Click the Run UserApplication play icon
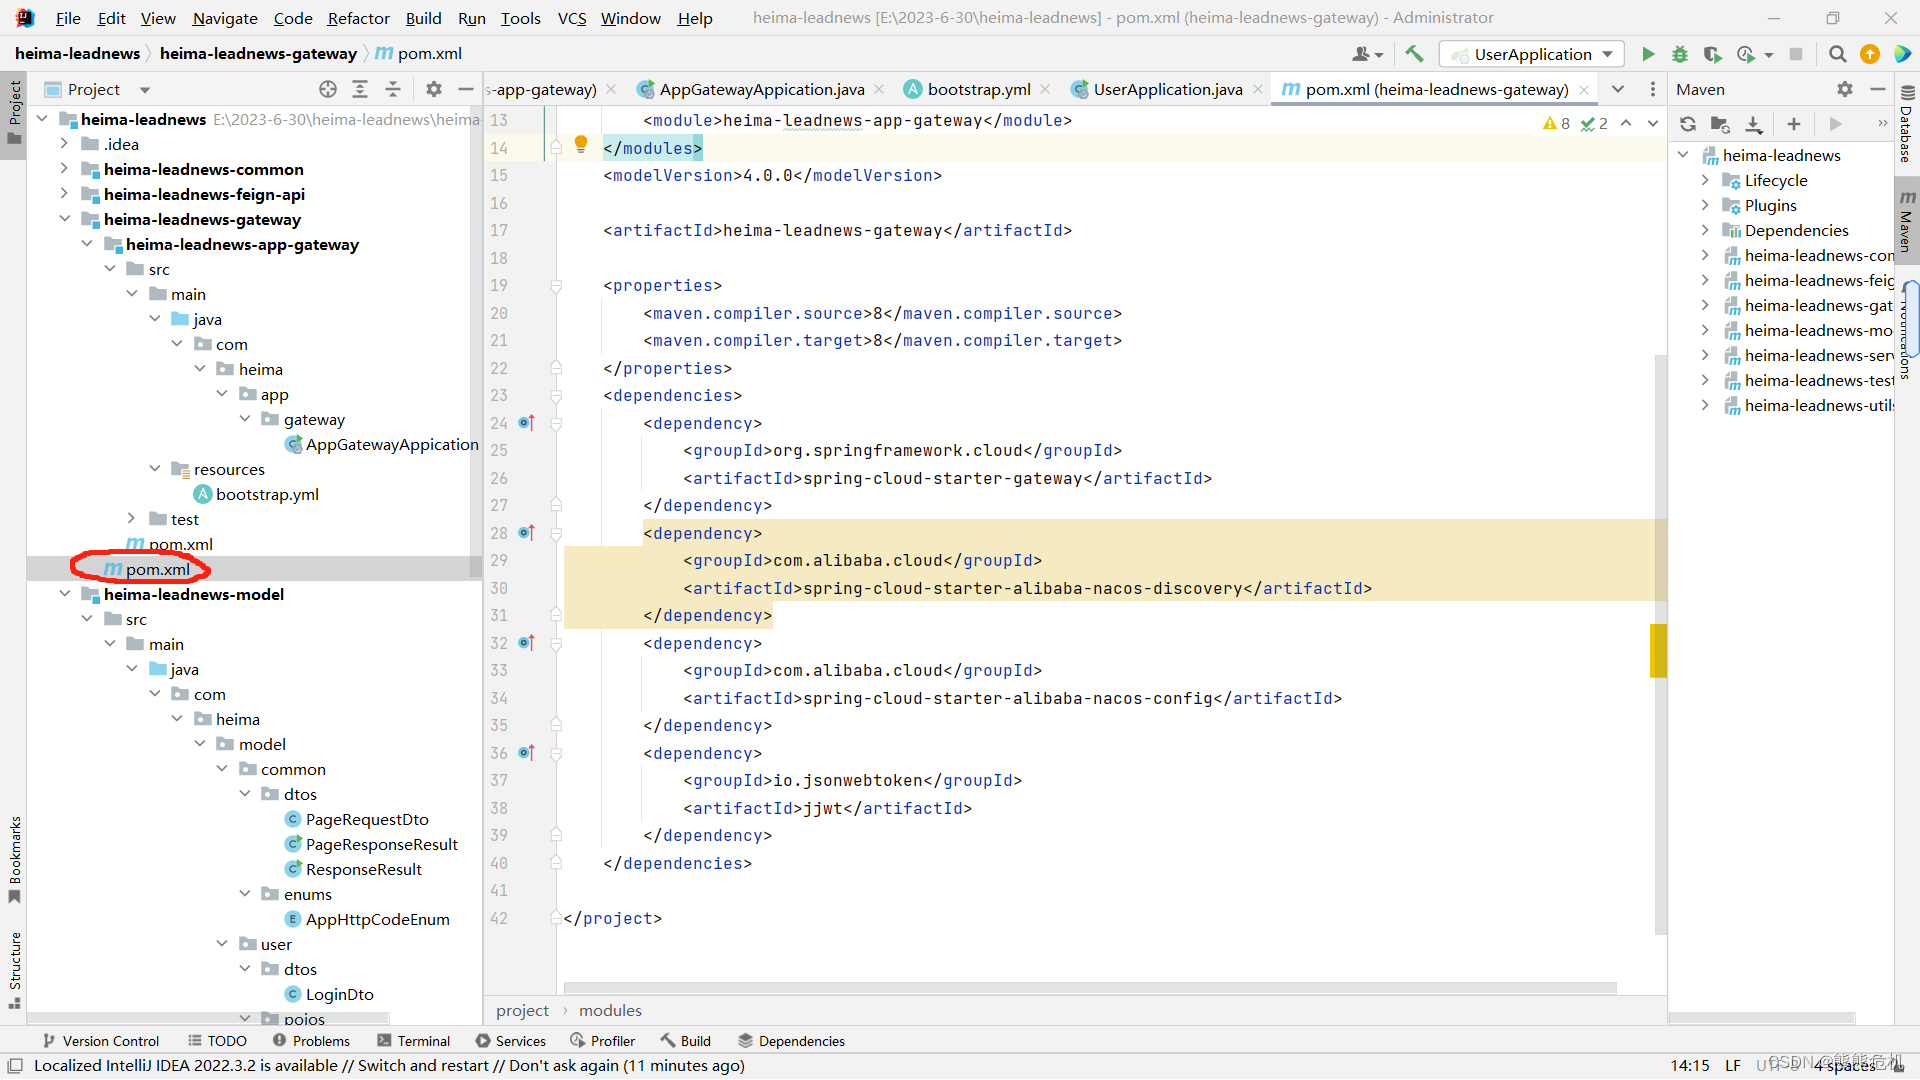Screen dimensions: 1920x1080 click(x=1648, y=54)
